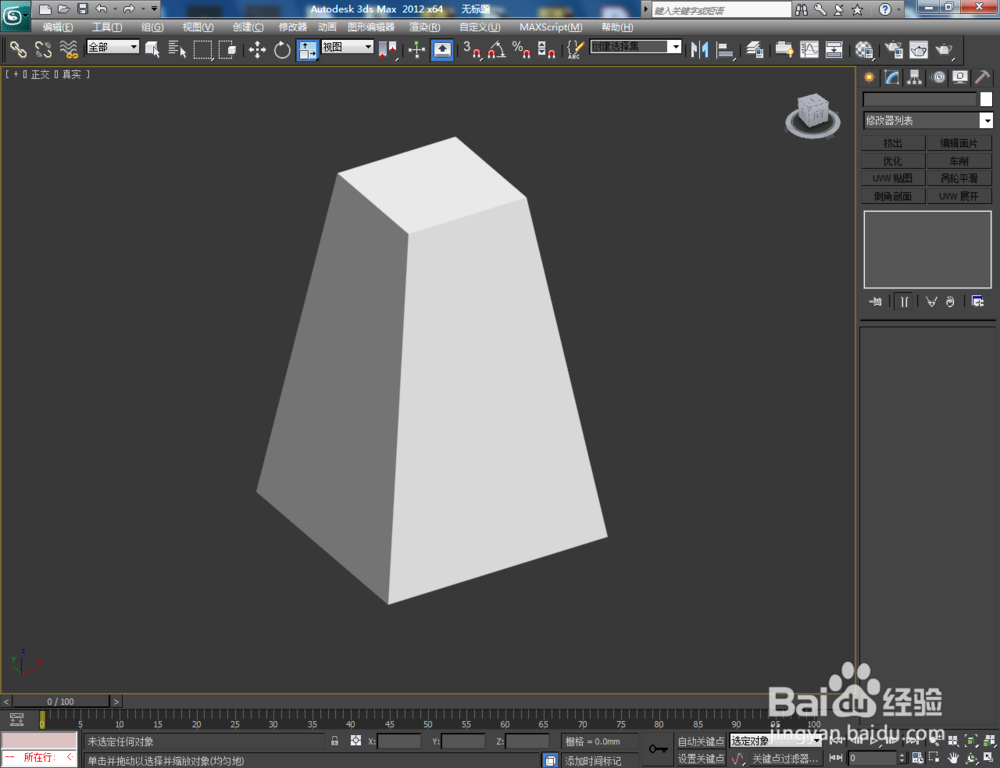
Task: Apply the 车削 lathe modifier button
Action: tap(958, 161)
